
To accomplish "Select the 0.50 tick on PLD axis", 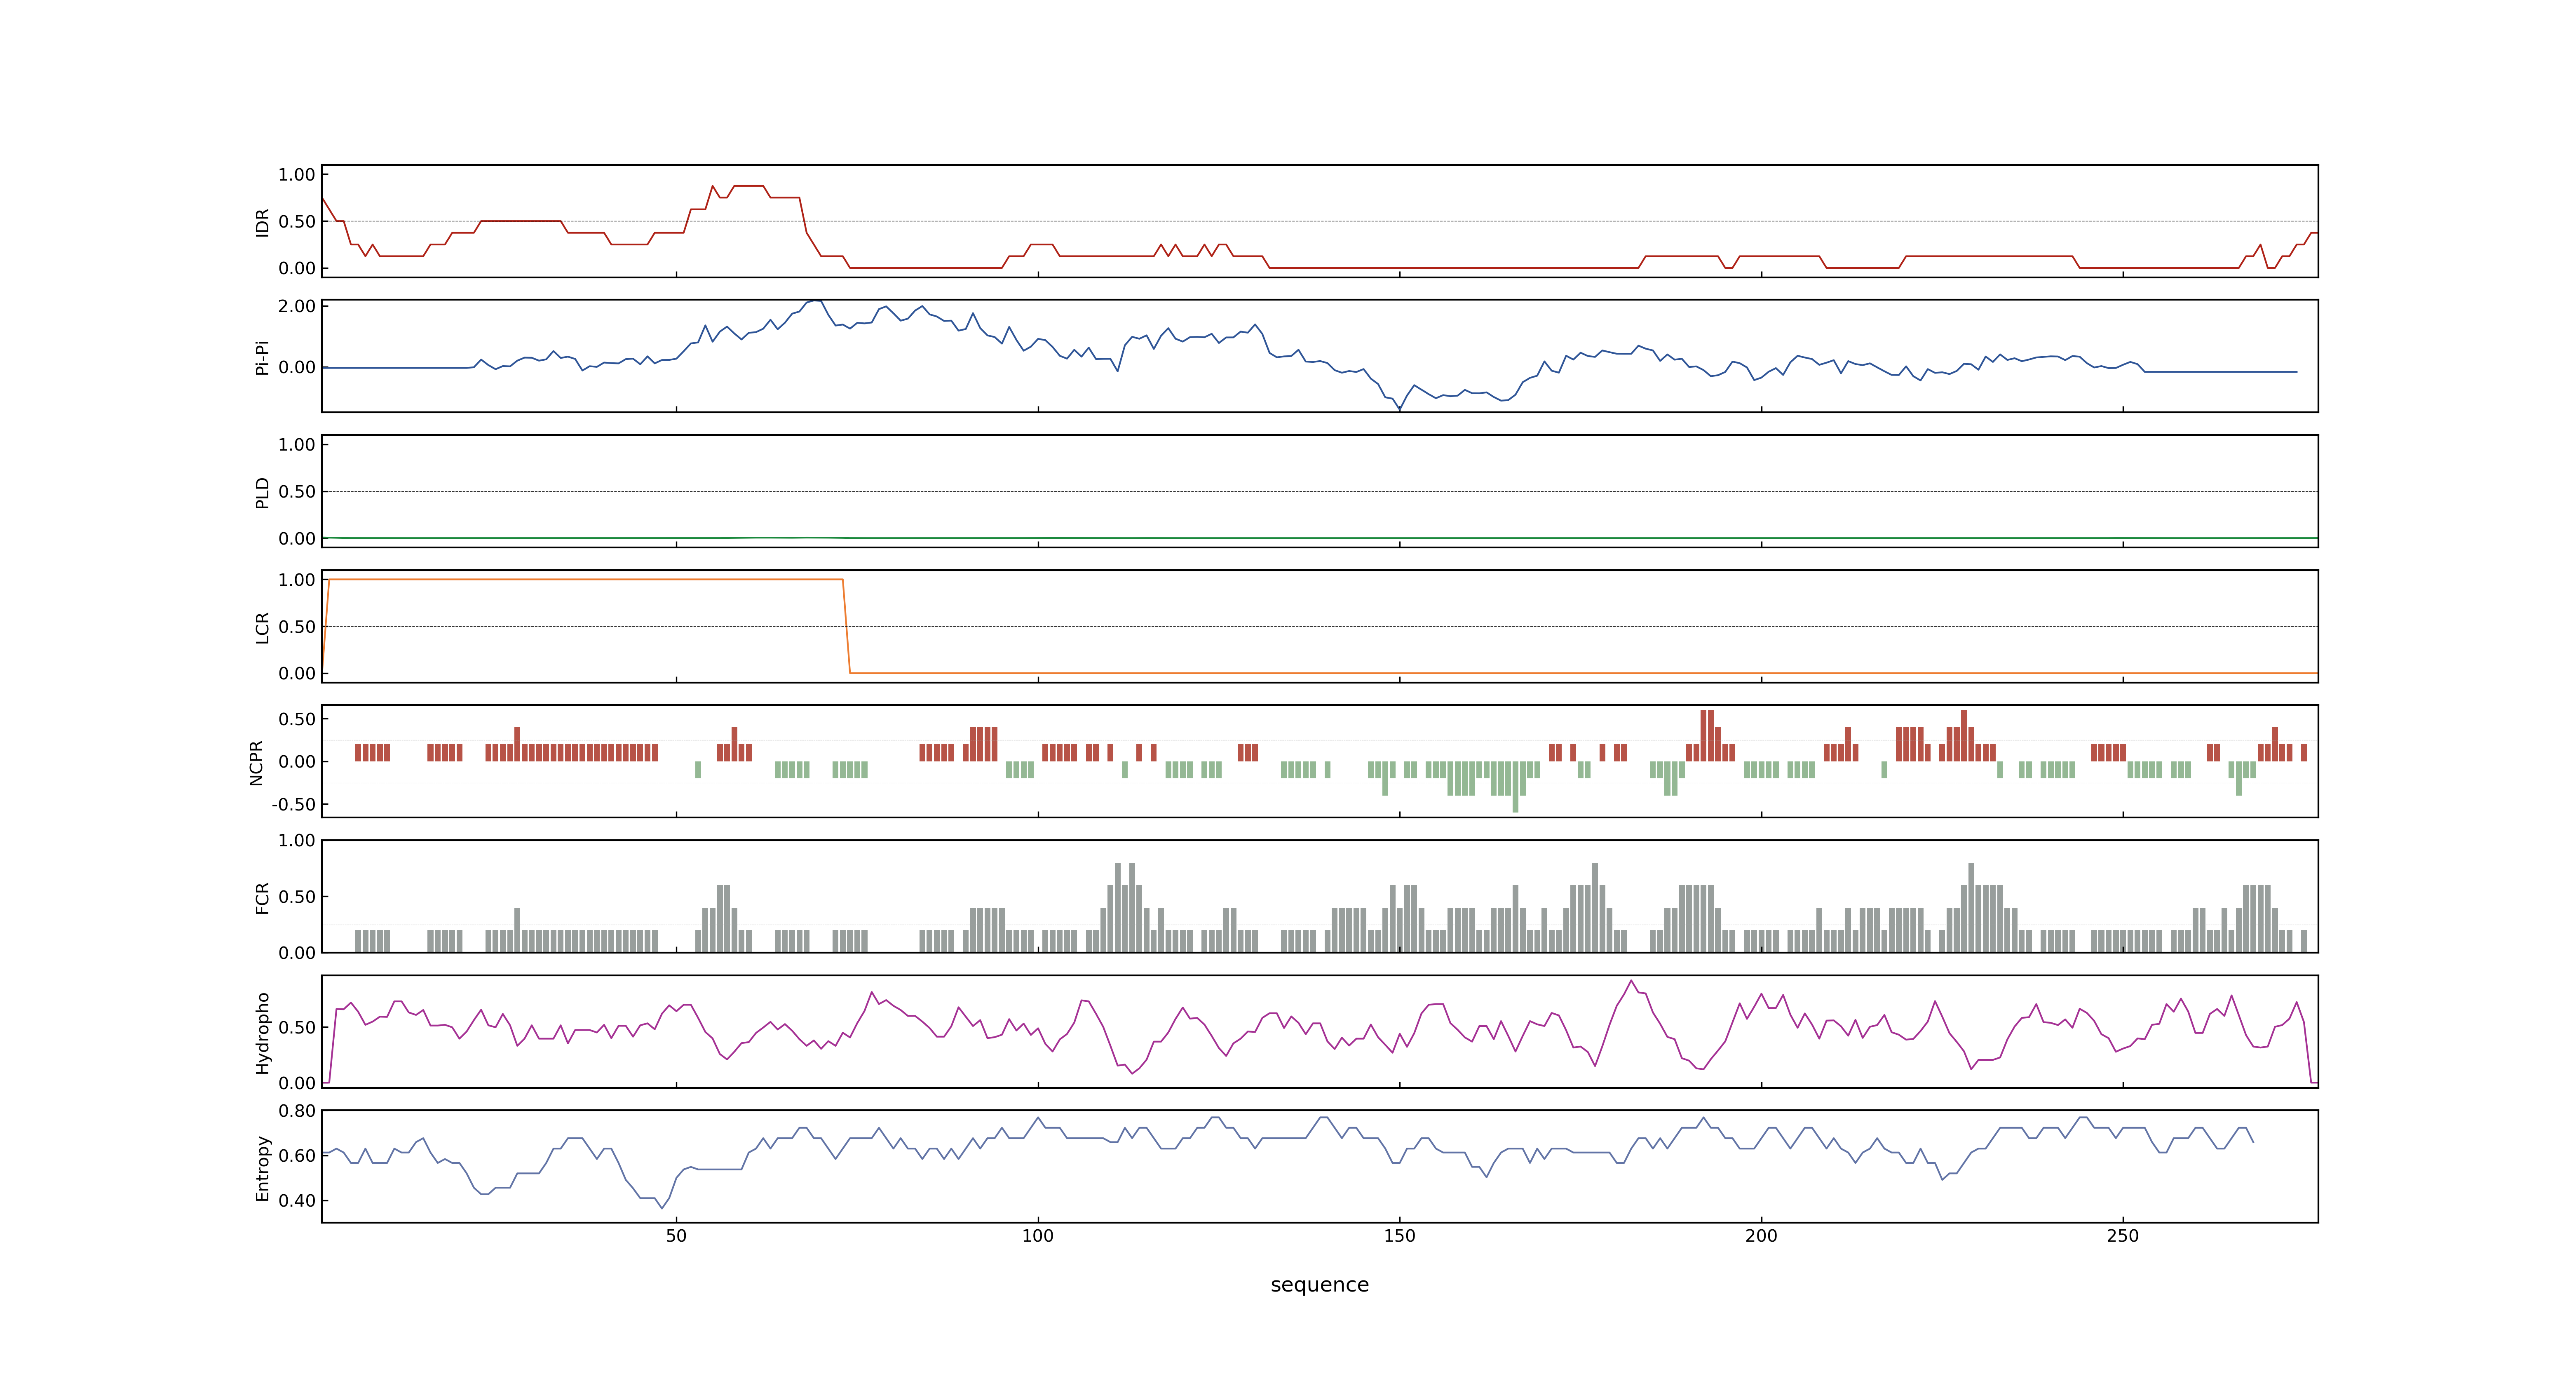I will [x=297, y=492].
